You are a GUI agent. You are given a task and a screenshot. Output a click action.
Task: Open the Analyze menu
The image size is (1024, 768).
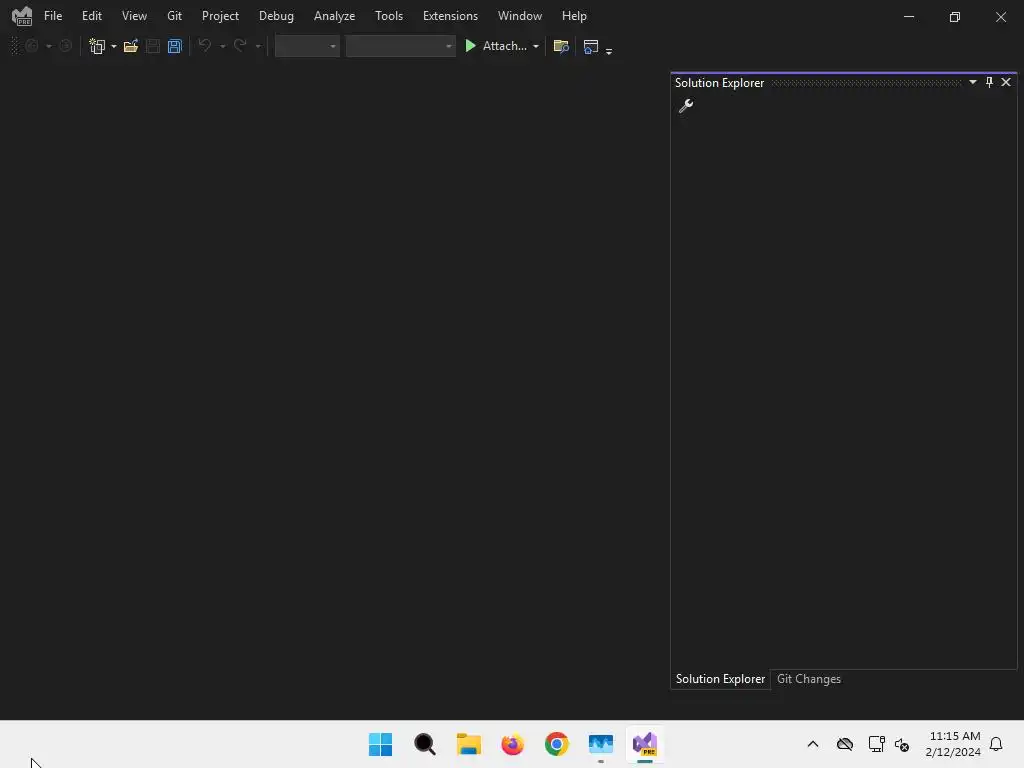(x=334, y=16)
